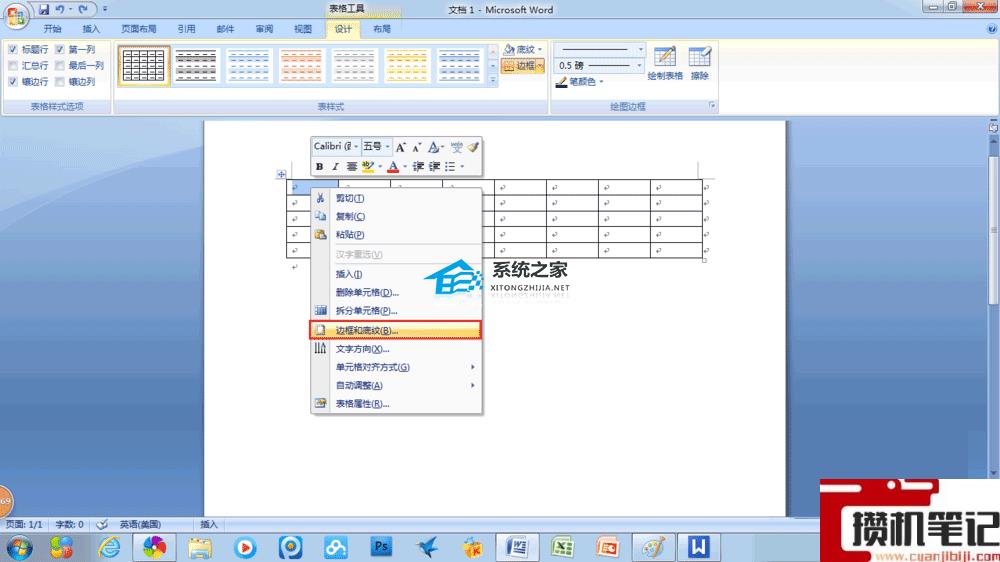Shrink the font size in mini toolbar

coord(416,147)
